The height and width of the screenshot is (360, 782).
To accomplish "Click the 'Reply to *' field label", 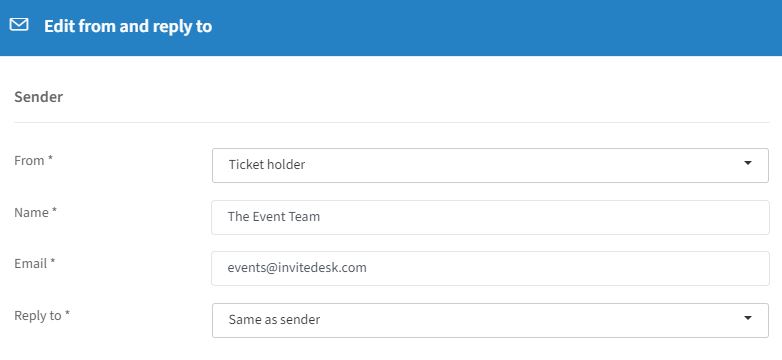I will click(x=42, y=316).
